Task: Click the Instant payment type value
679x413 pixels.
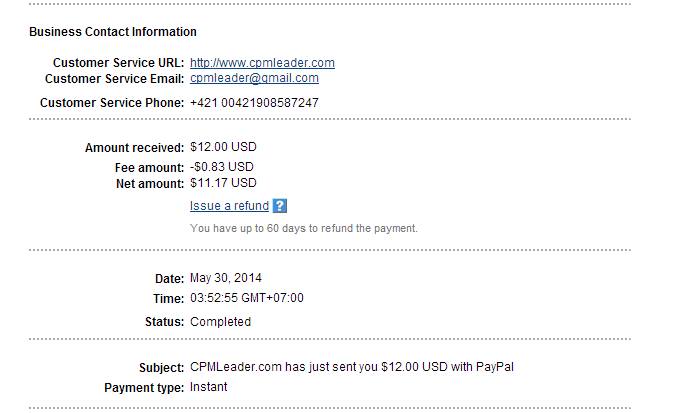Action: pyautogui.click(x=208, y=387)
